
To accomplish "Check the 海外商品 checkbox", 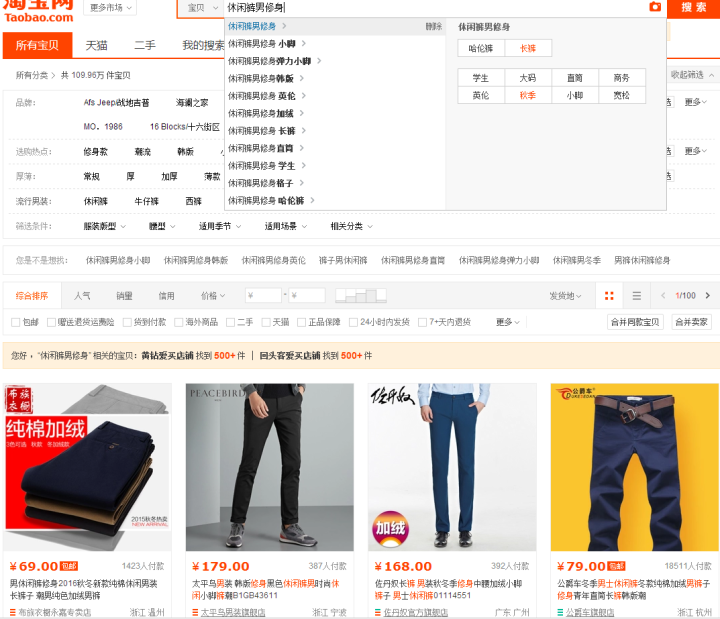I will 179,322.
